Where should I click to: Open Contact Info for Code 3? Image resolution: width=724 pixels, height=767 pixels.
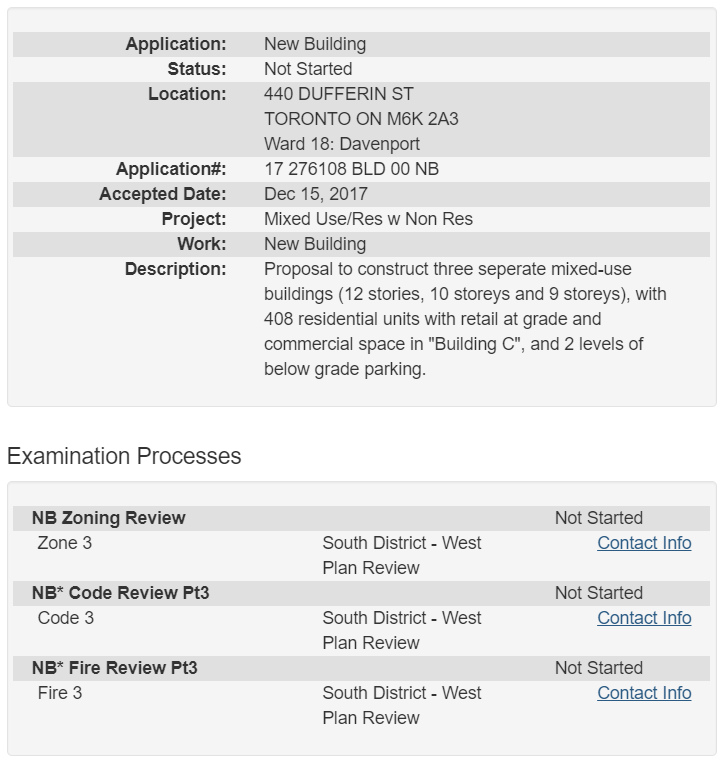tap(644, 618)
